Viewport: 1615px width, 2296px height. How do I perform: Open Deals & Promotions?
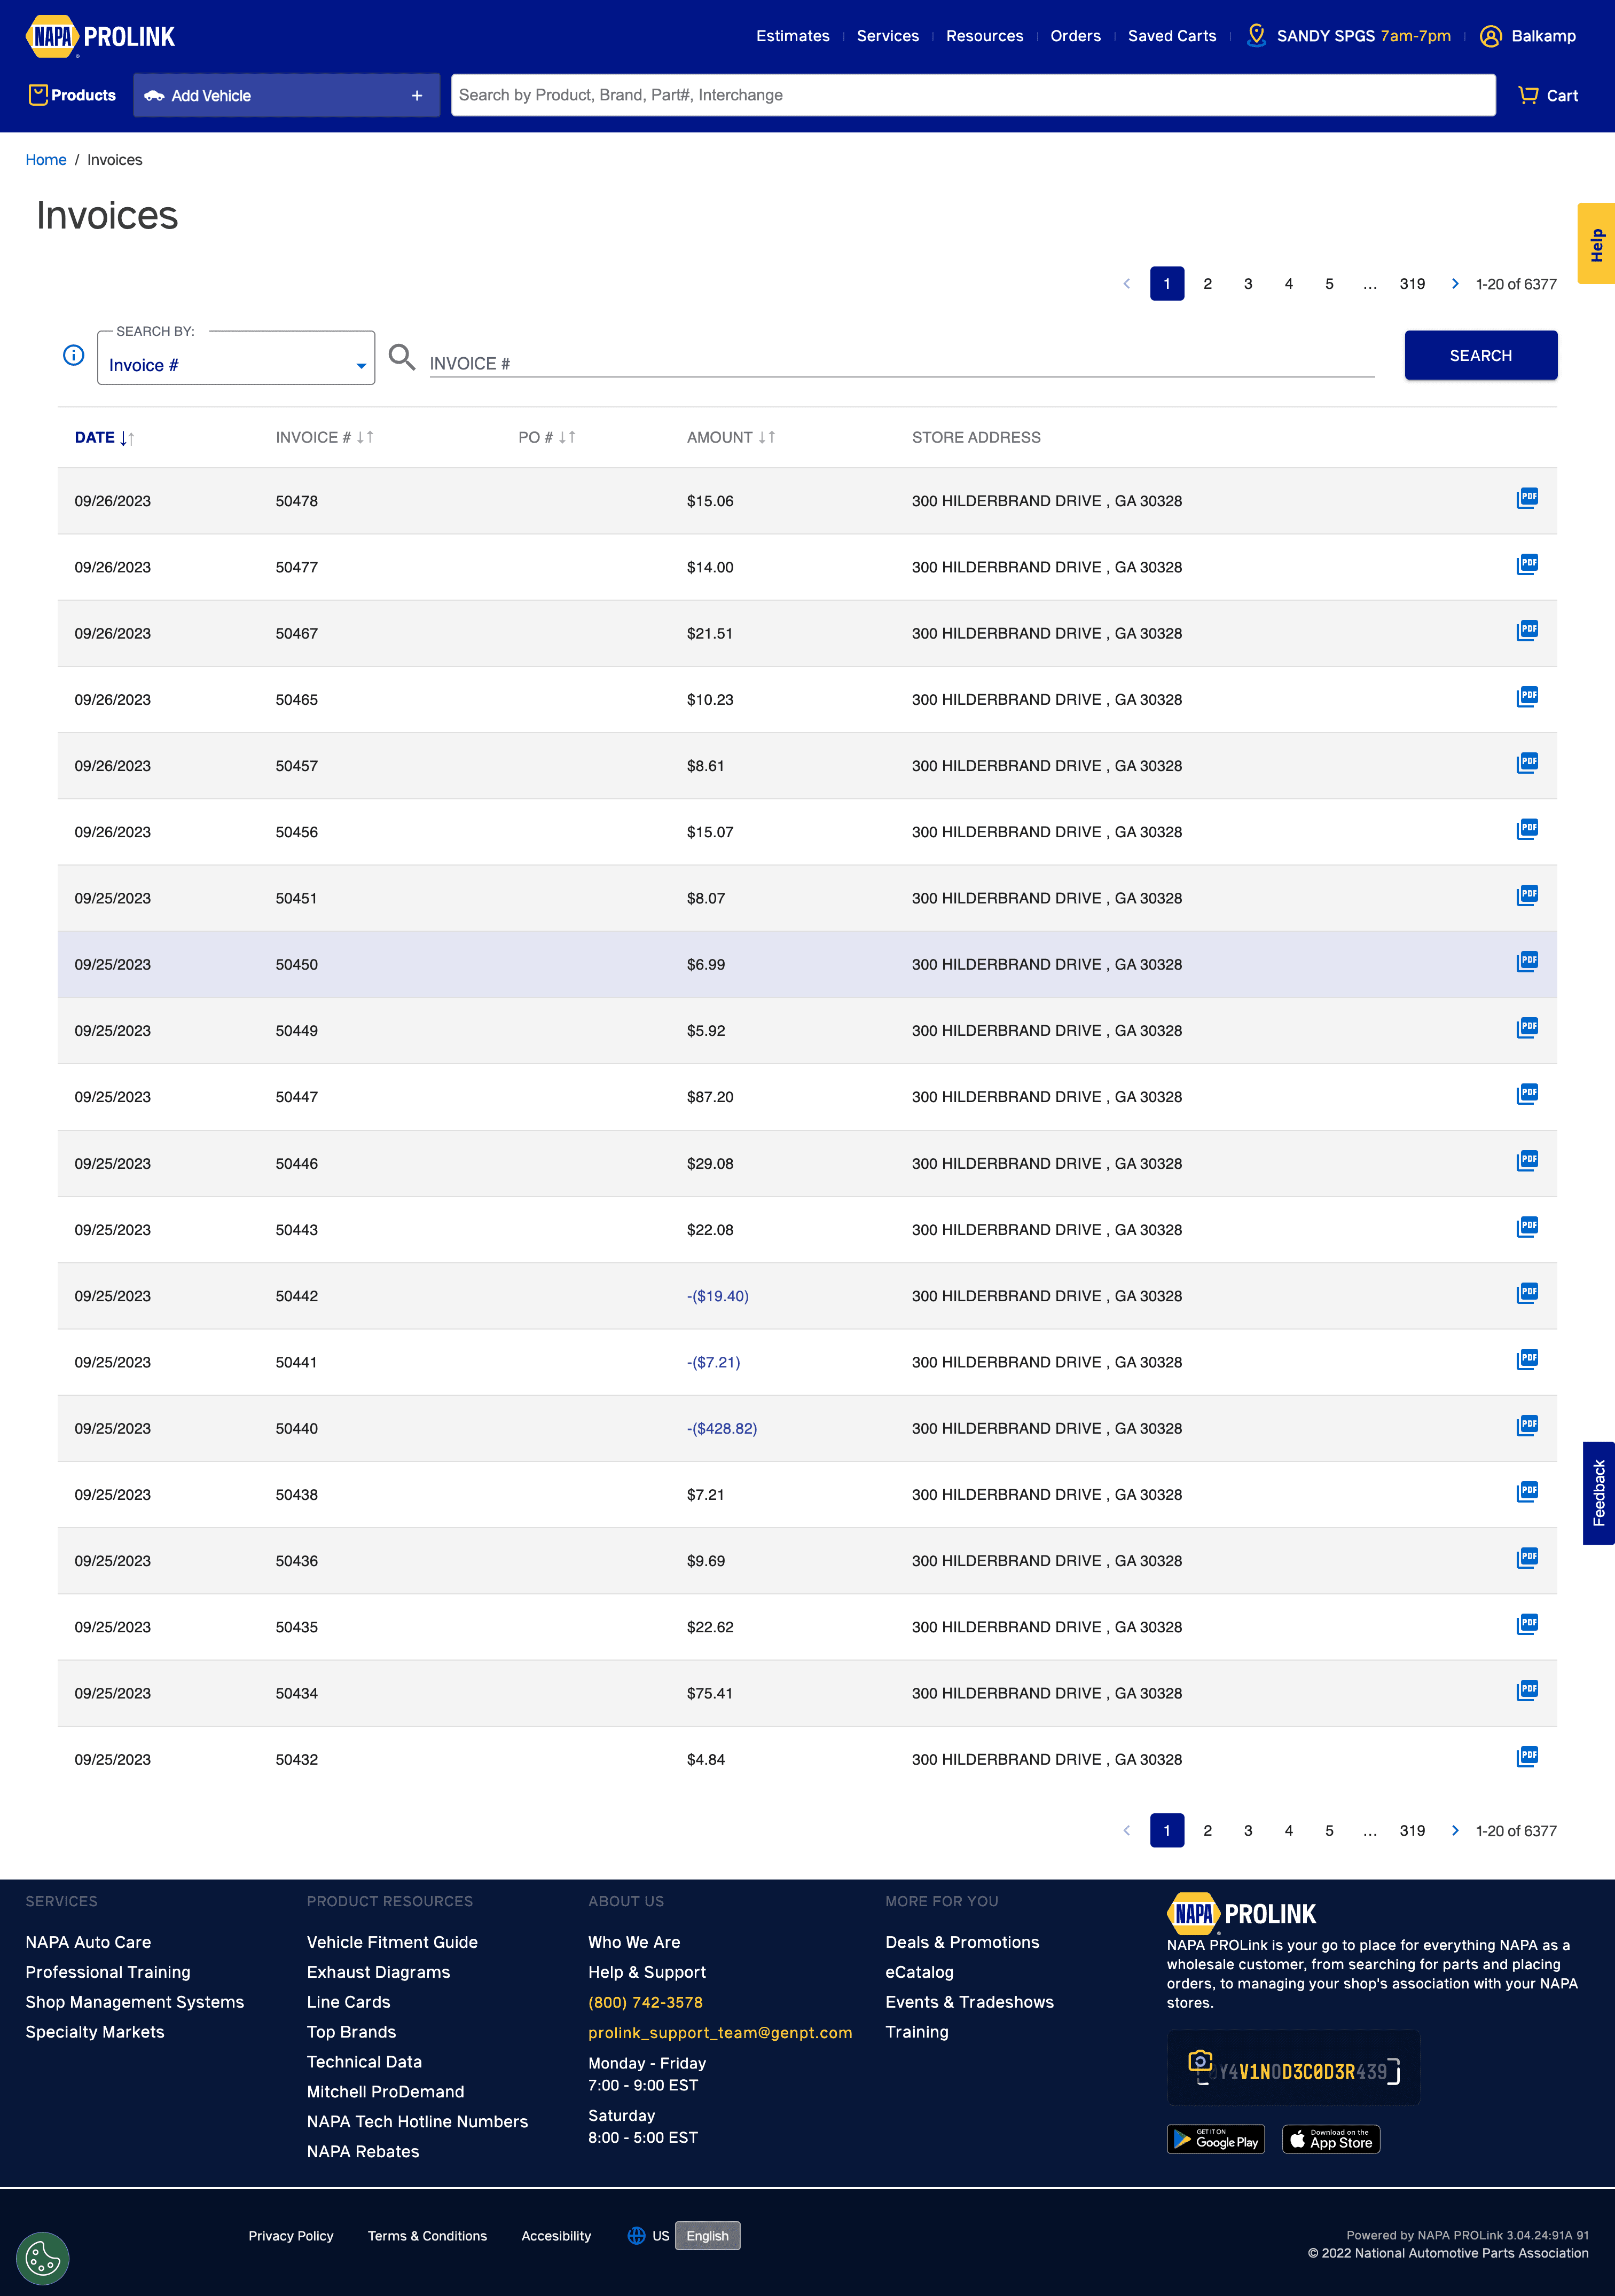click(x=962, y=1942)
